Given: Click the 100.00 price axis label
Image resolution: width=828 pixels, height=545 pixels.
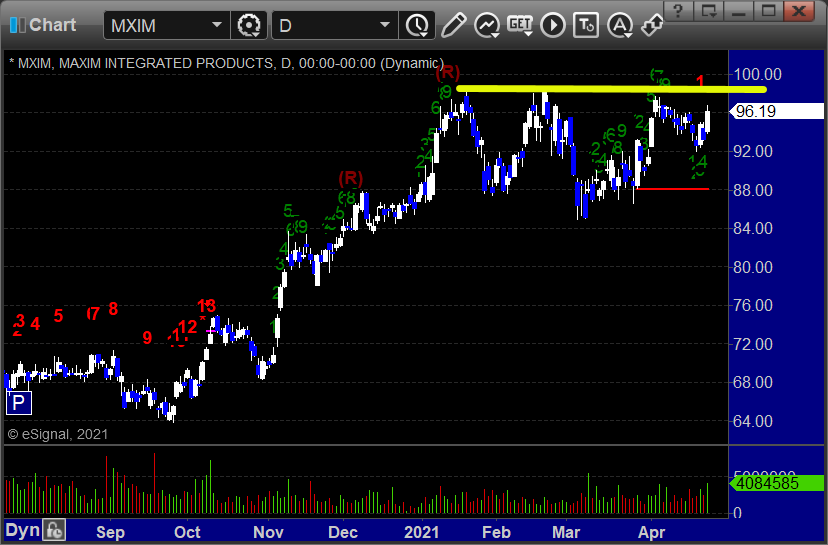Looking at the screenshot, I should coord(758,74).
